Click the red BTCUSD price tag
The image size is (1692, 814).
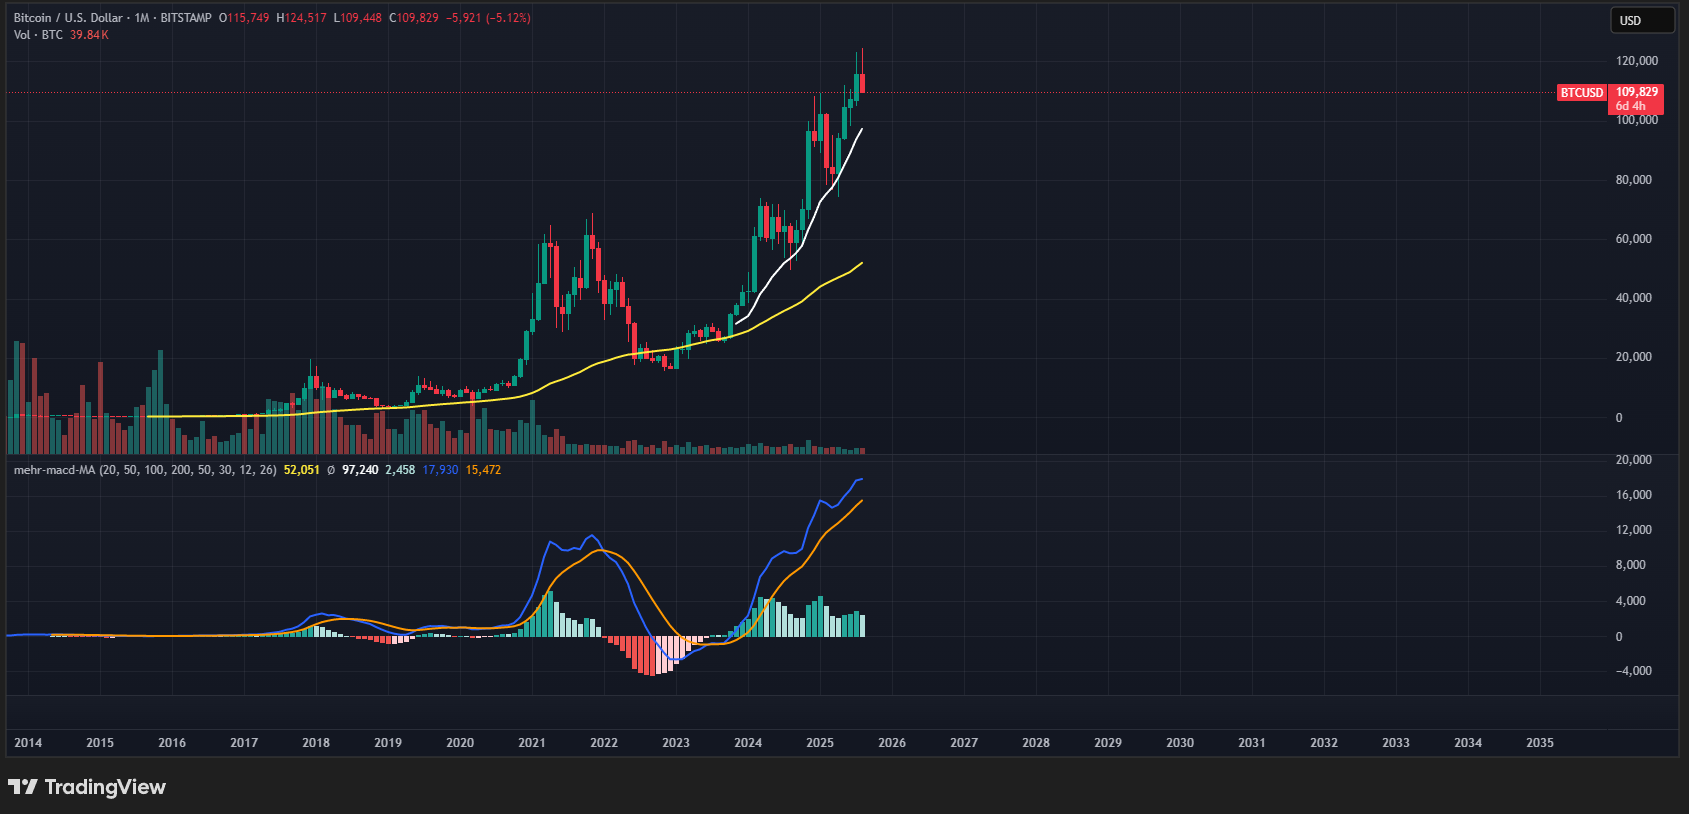1582,93
